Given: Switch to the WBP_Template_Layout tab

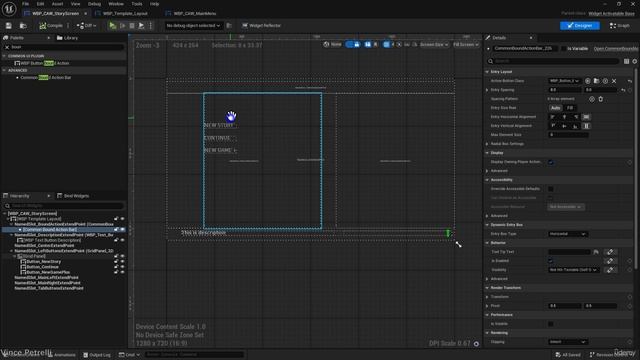Looking at the screenshot, I should [x=125, y=13].
